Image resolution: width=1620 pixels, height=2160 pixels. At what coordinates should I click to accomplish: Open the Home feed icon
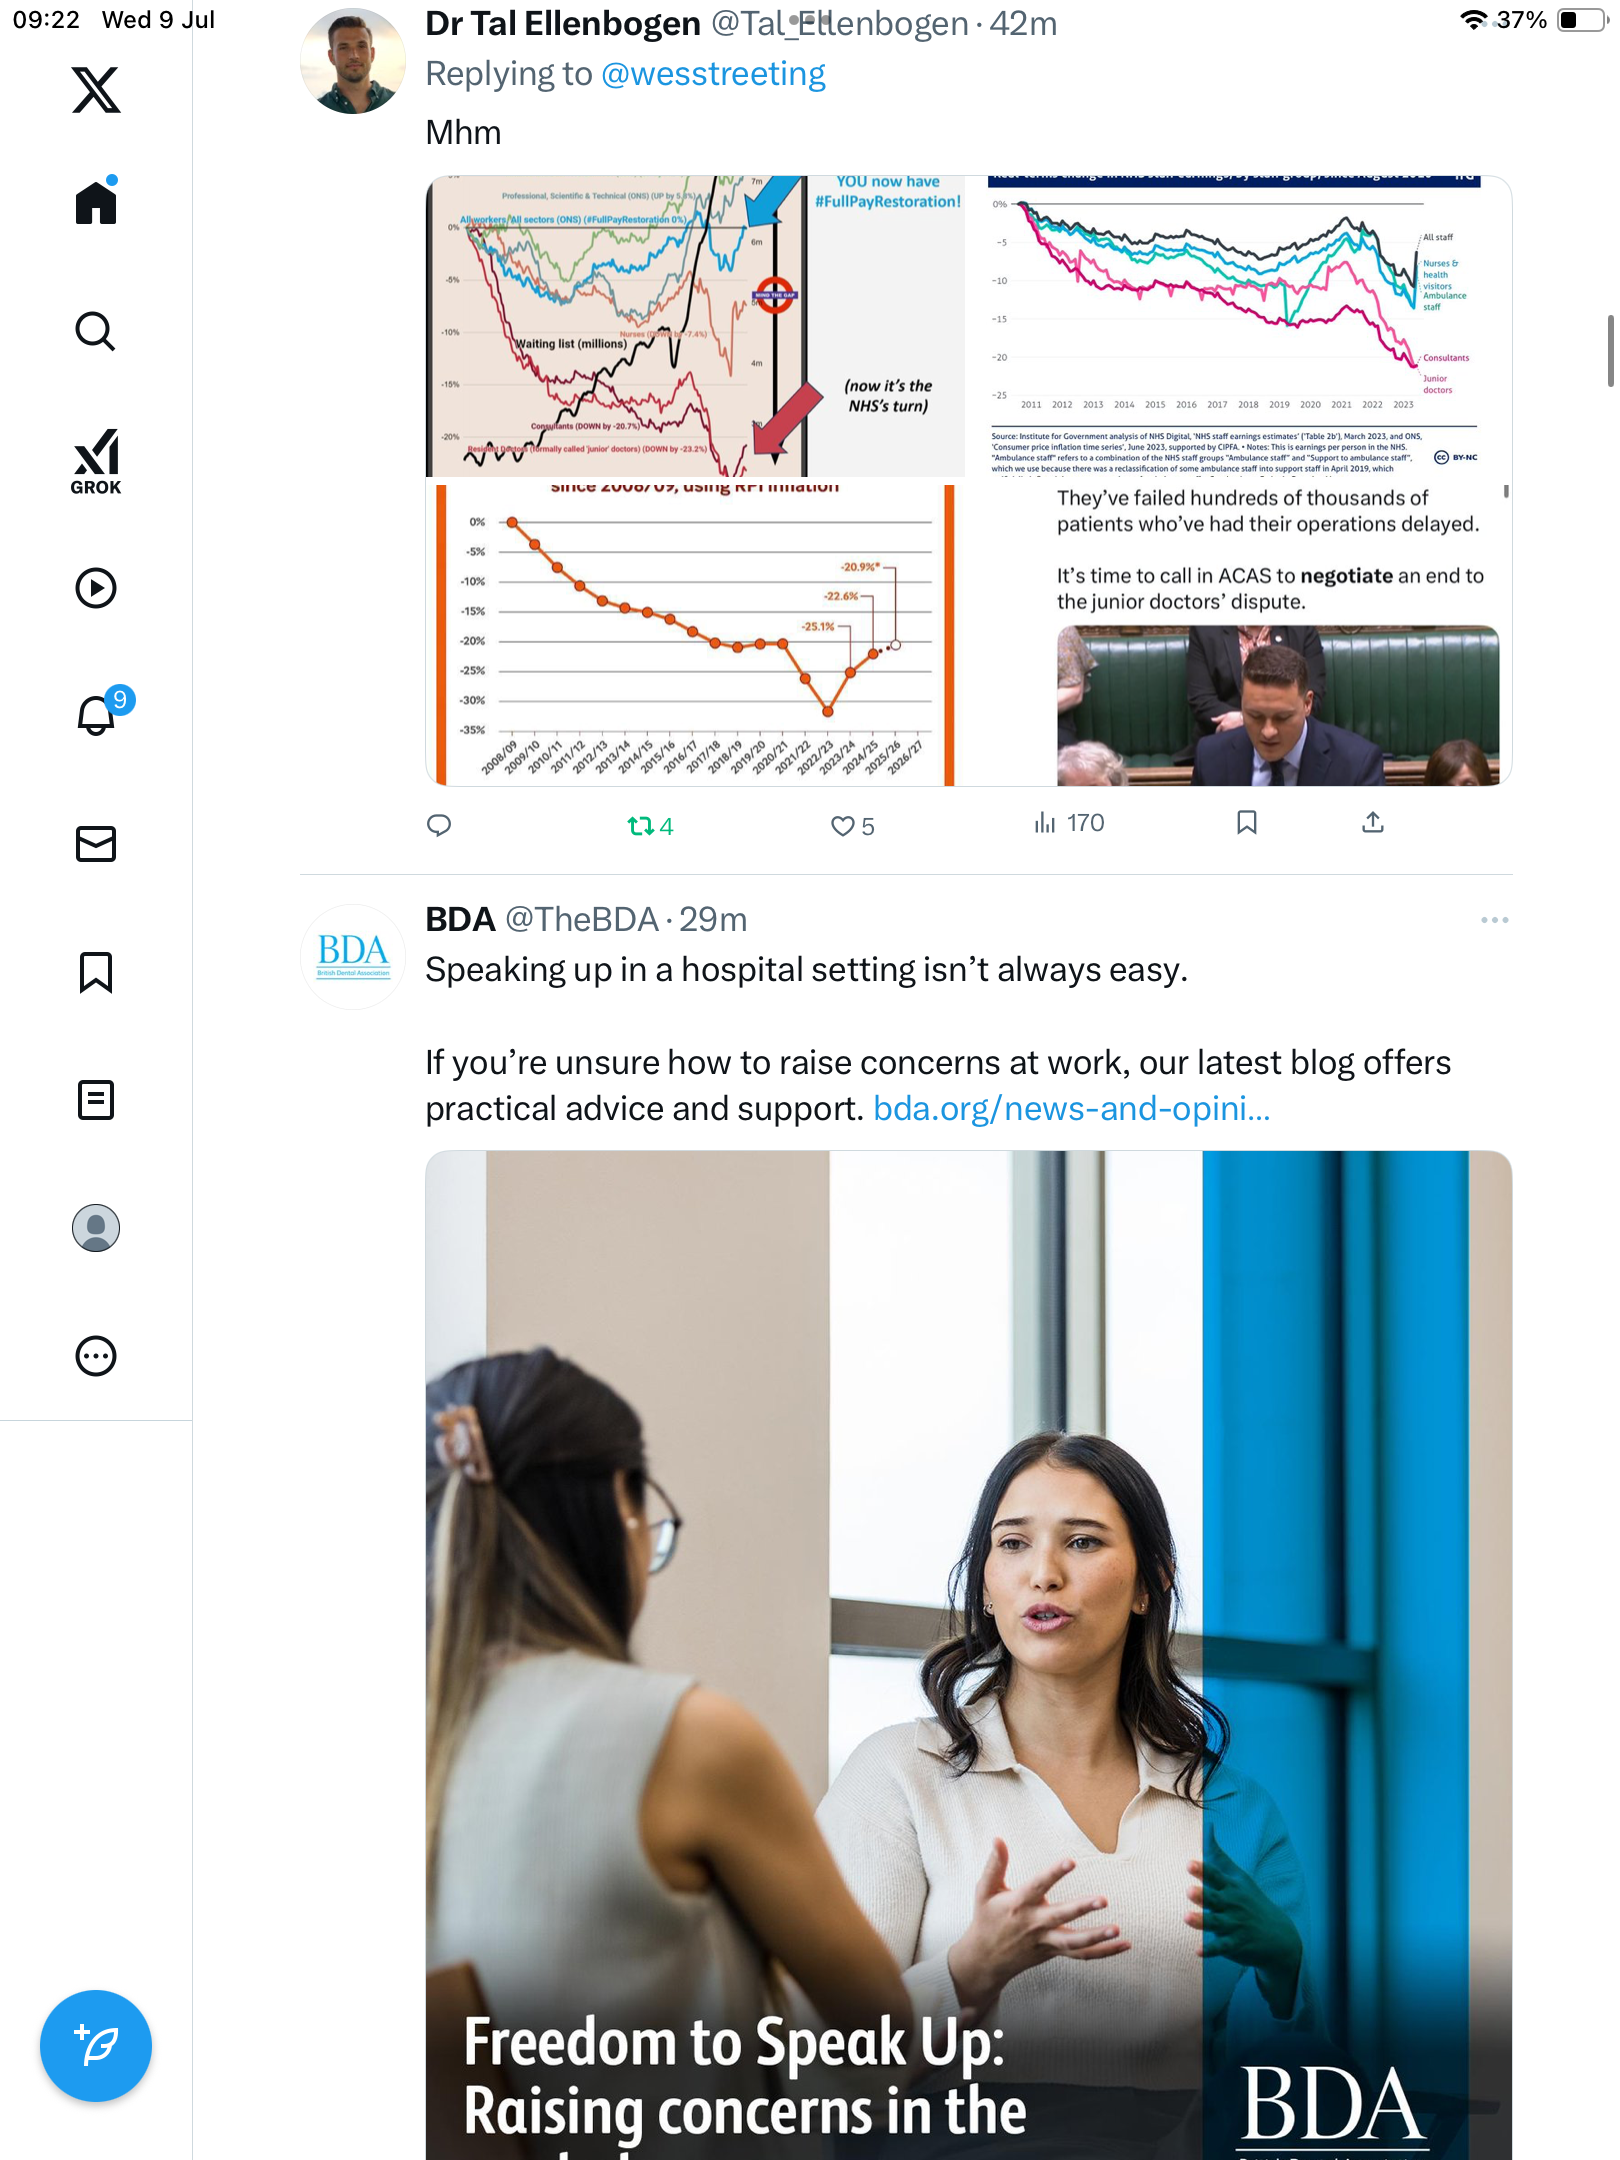point(96,201)
